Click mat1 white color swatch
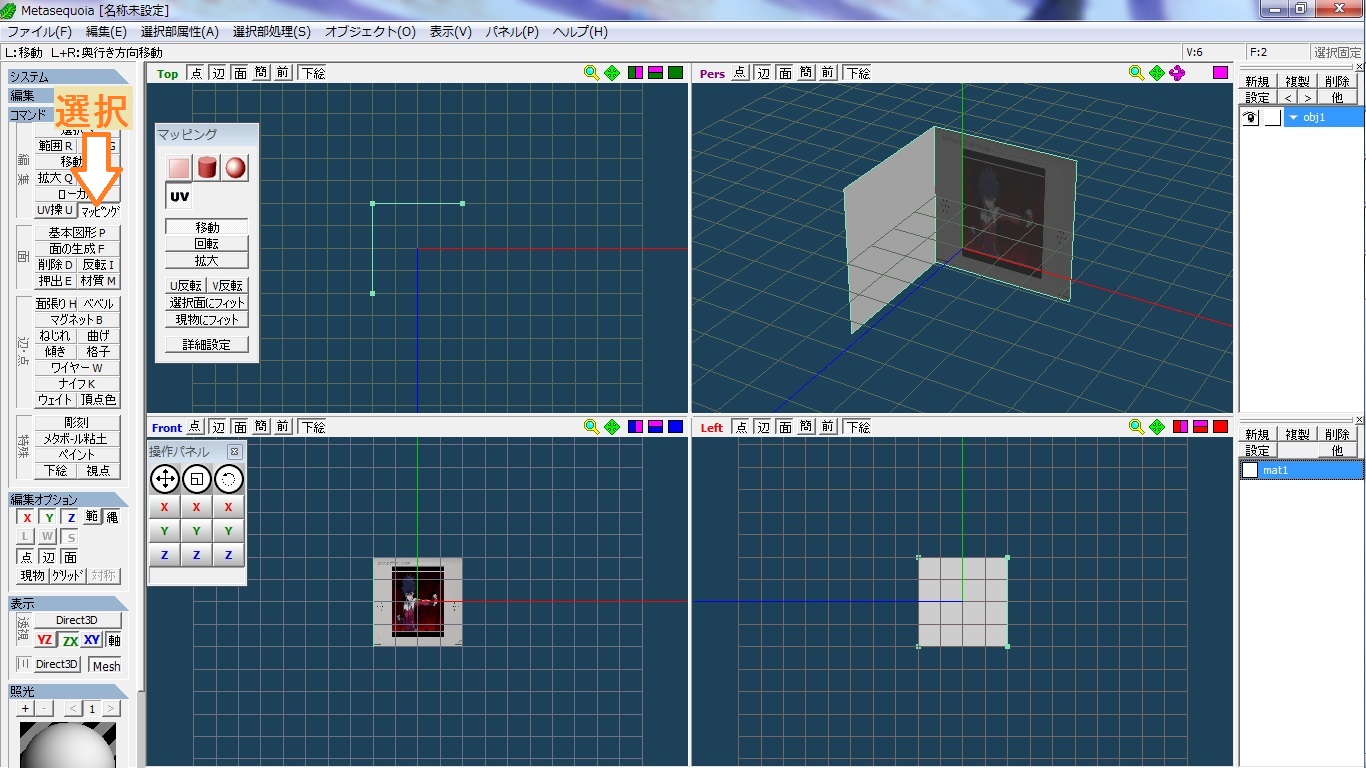 click(1250, 470)
